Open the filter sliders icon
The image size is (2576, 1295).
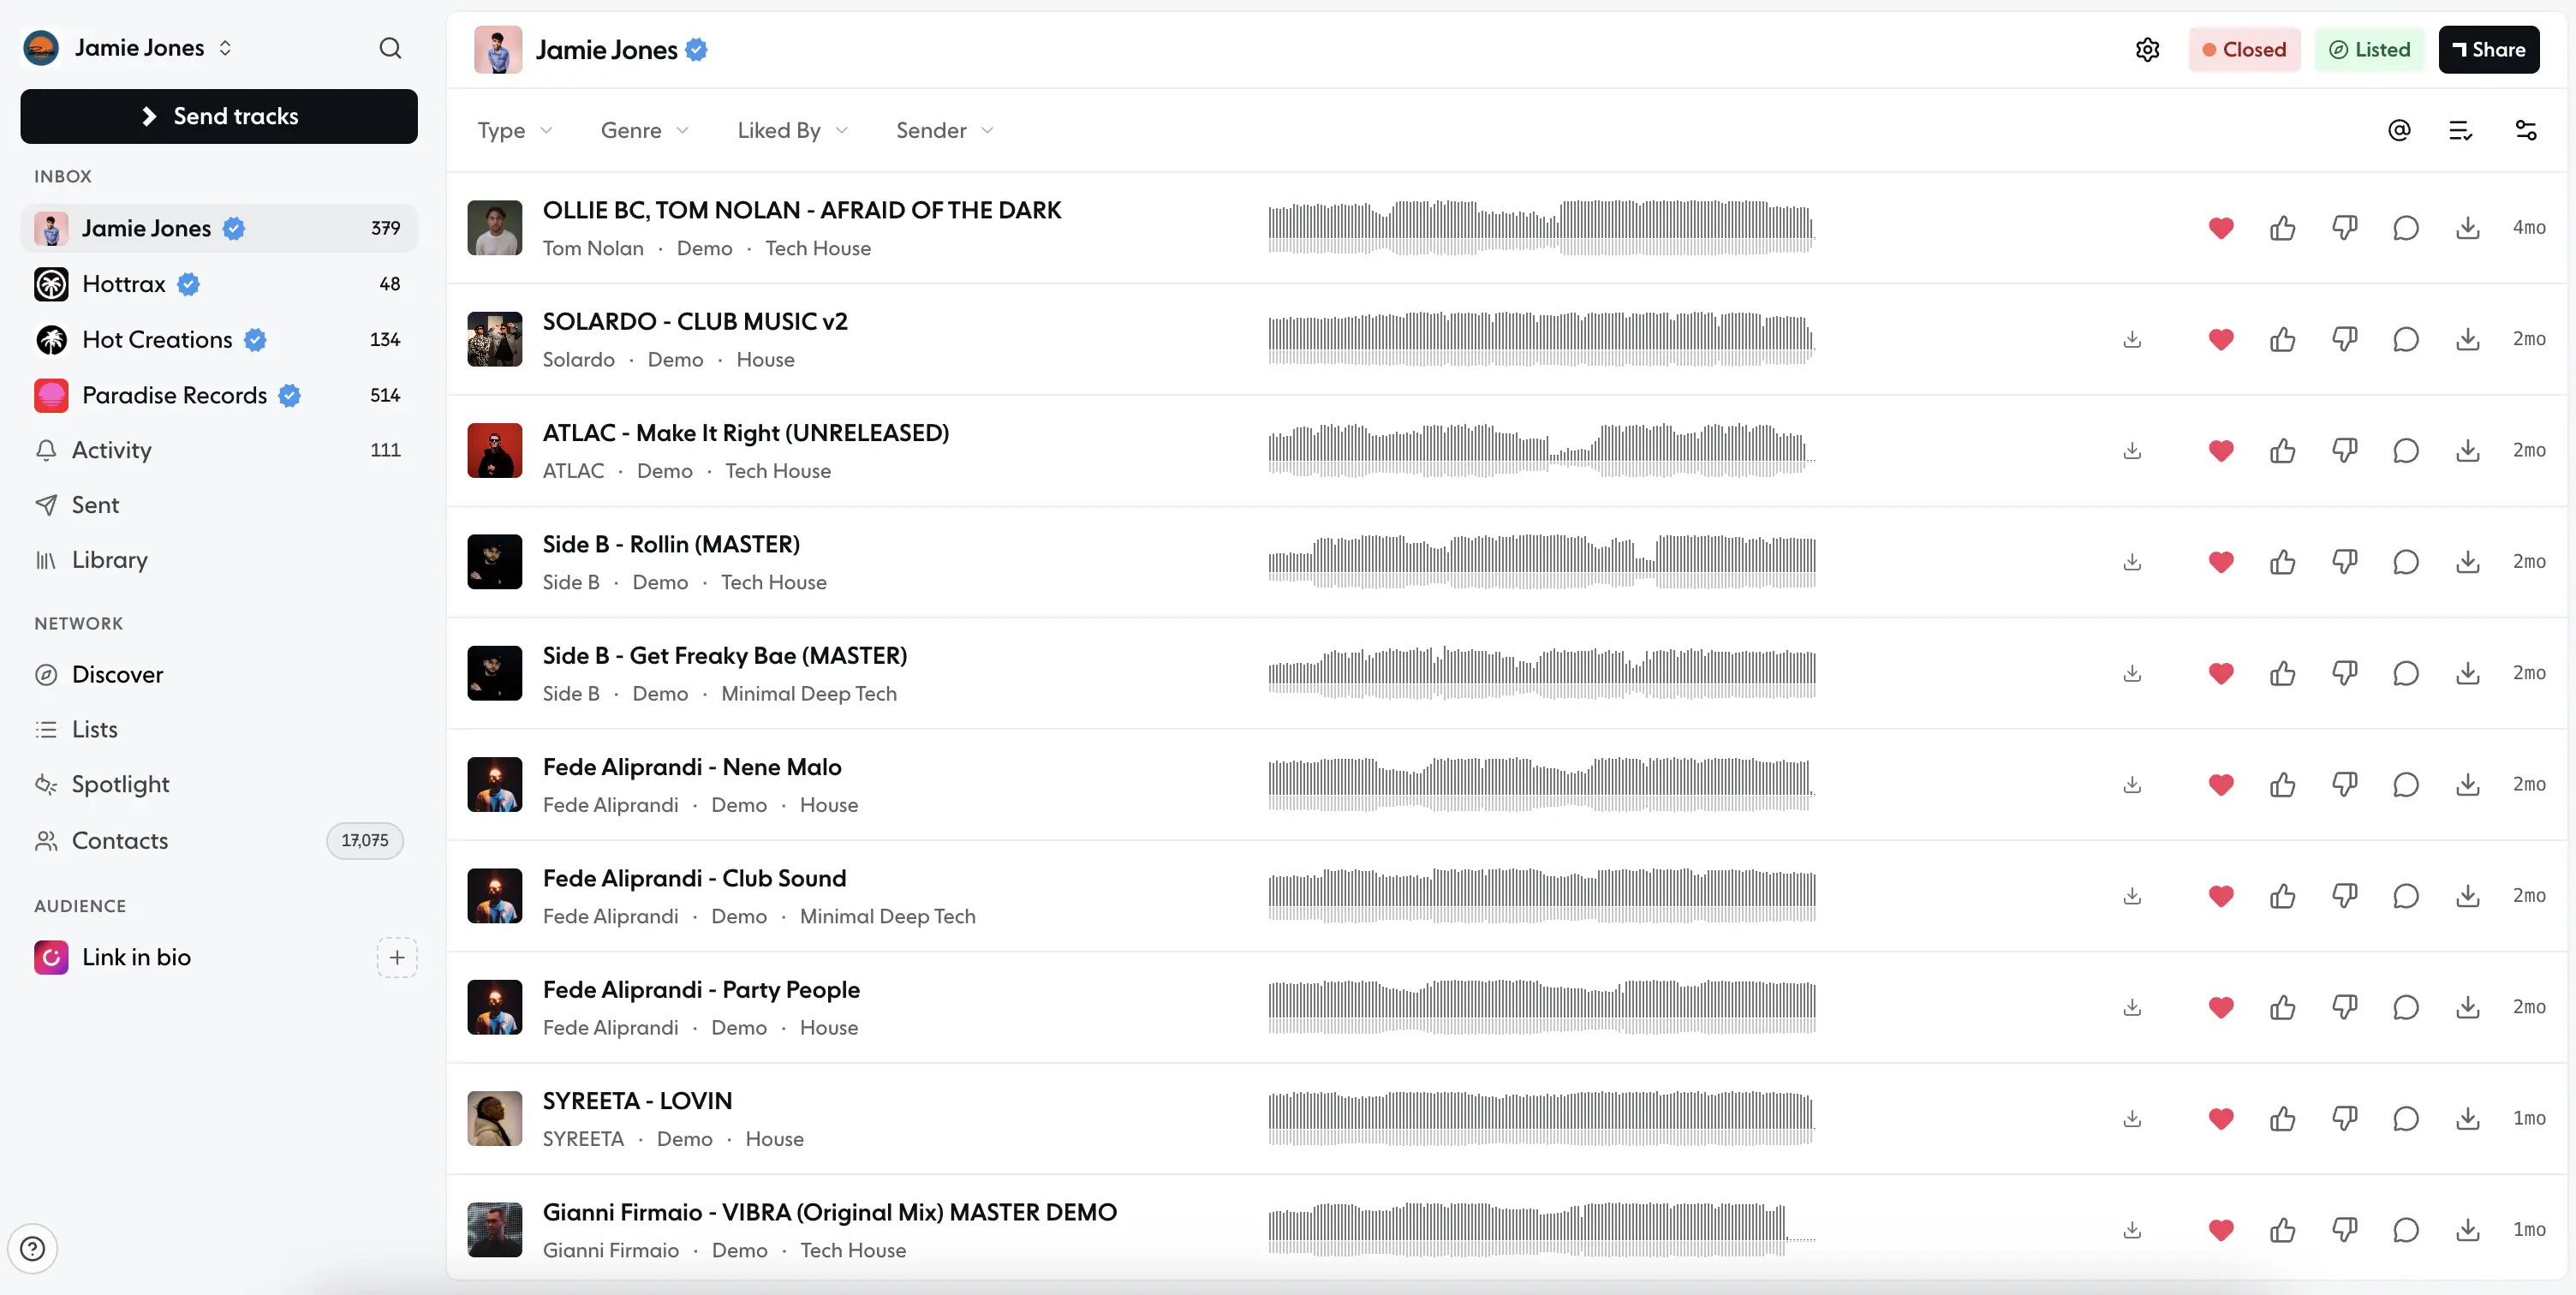(2526, 130)
